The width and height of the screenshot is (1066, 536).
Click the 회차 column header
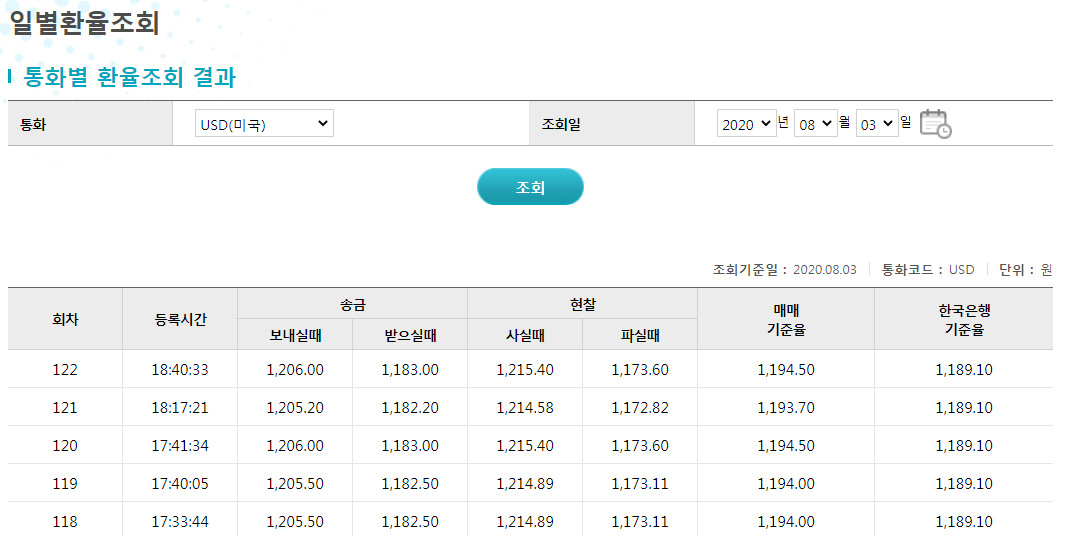pos(65,319)
